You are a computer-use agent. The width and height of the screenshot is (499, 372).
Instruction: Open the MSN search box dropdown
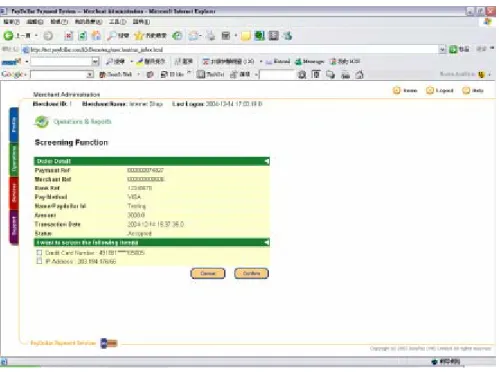[x=95, y=61]
